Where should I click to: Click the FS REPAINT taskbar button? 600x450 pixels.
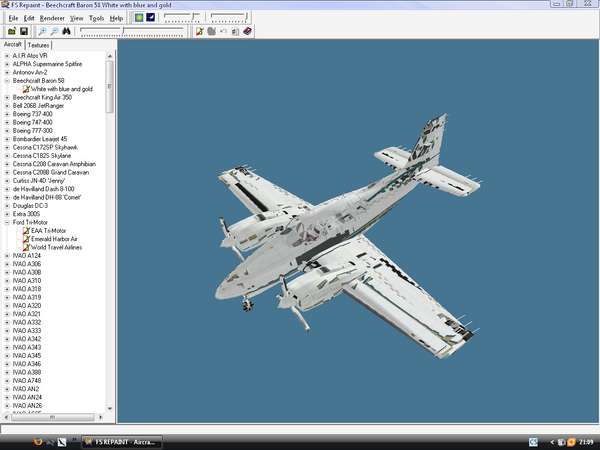[x=122, y=442]
